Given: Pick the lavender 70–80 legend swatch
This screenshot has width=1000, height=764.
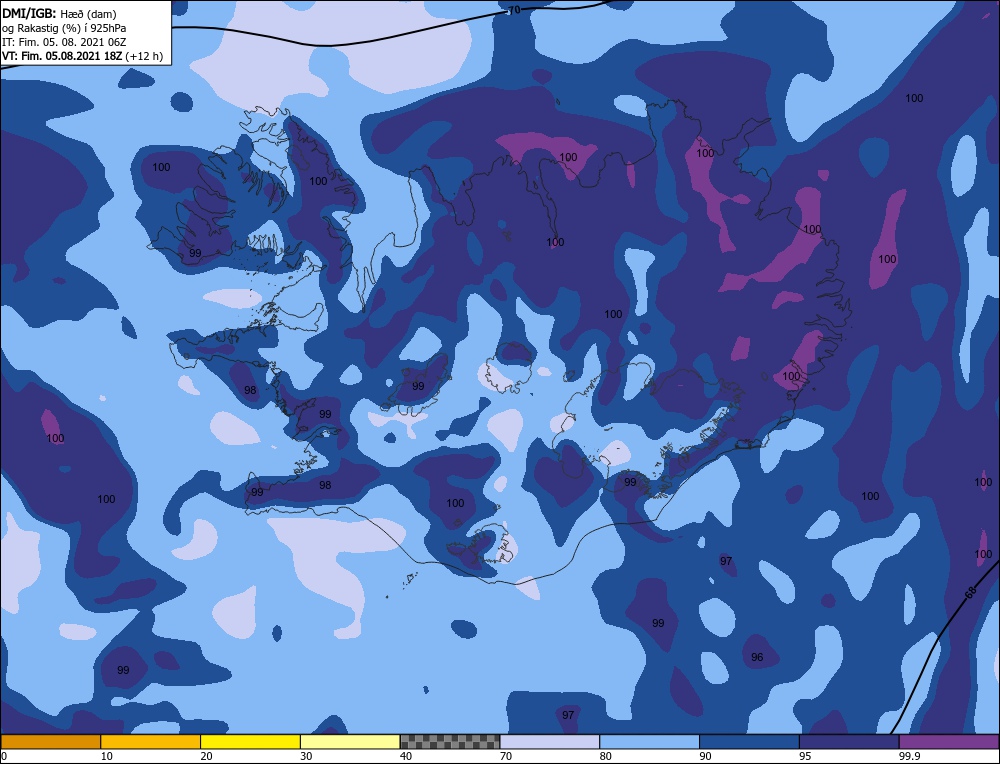Looking at the screenshot, I should tap(550, 741).
